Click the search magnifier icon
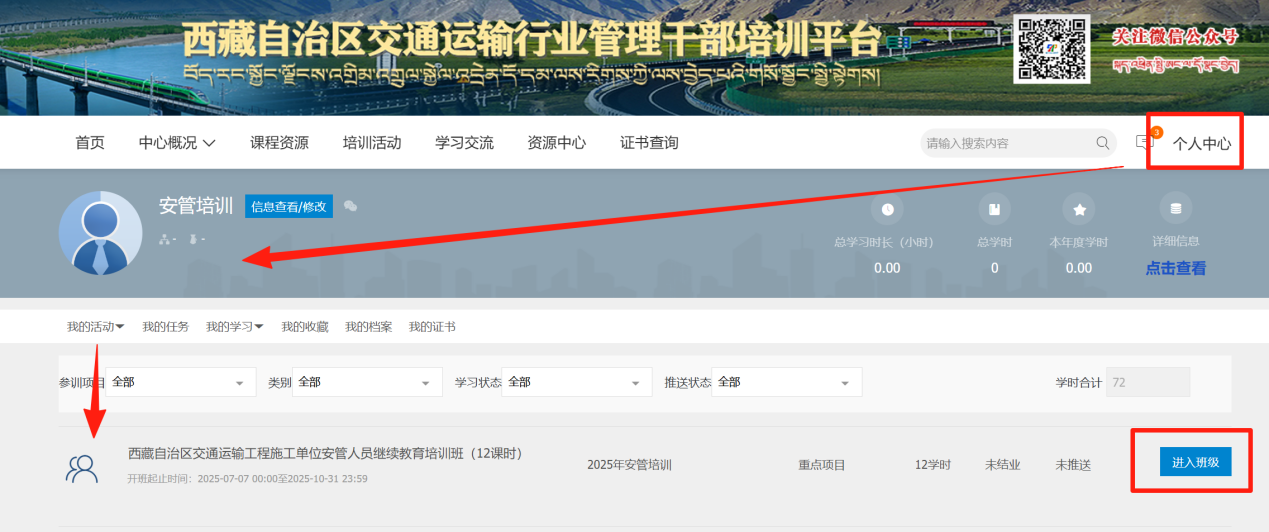 pos(1103,143)
